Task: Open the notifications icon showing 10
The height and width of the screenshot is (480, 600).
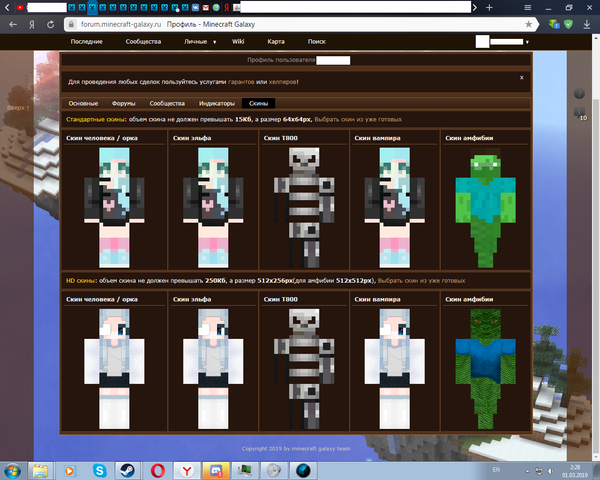Action: point(580,114)
